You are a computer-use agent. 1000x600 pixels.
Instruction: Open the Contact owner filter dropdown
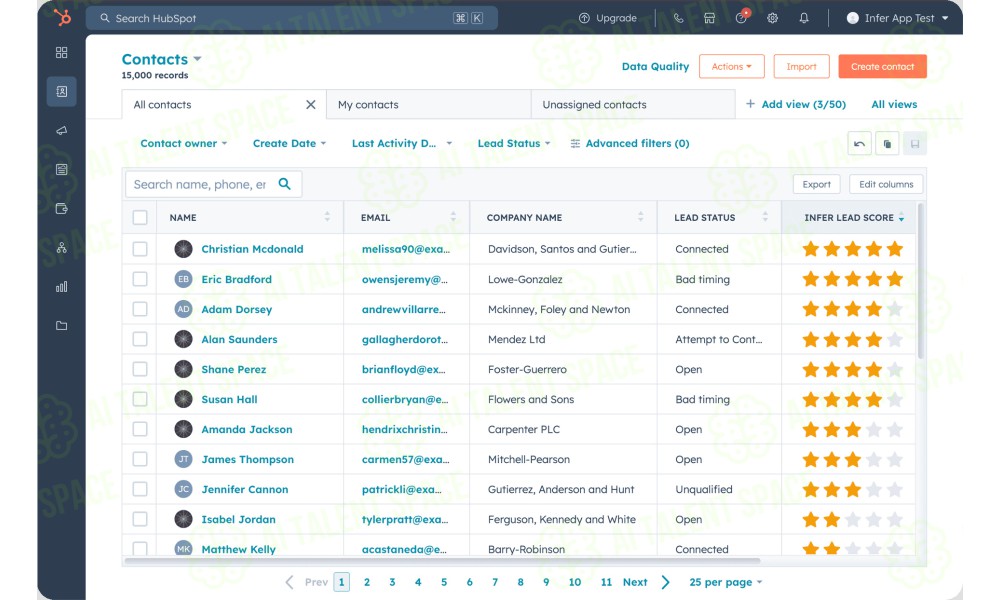pyautogui.click(x=184, y=143)
